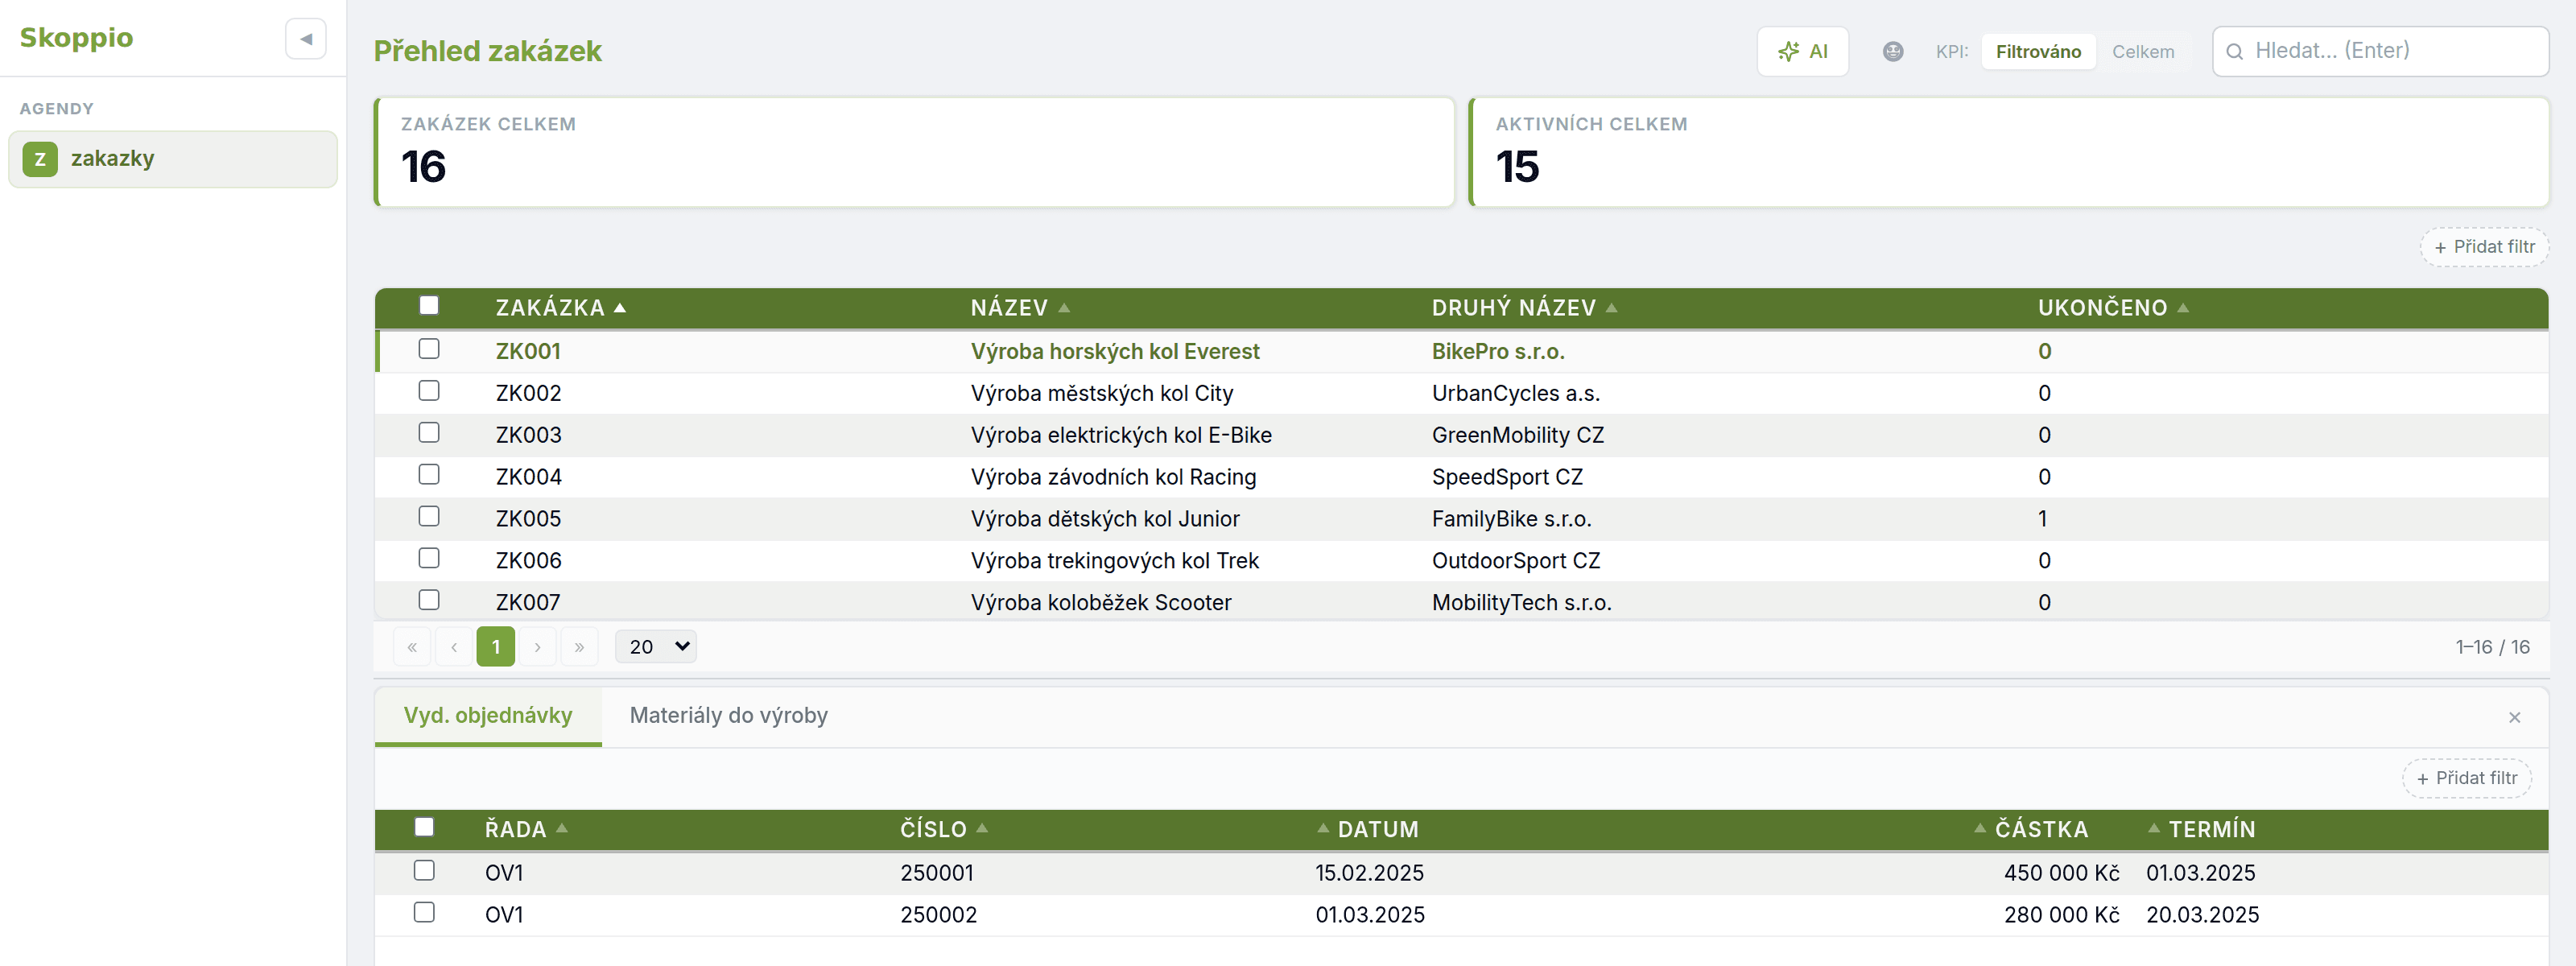
Task: Collapse the sidebar with the arrow button
Action: pos(306,39)
